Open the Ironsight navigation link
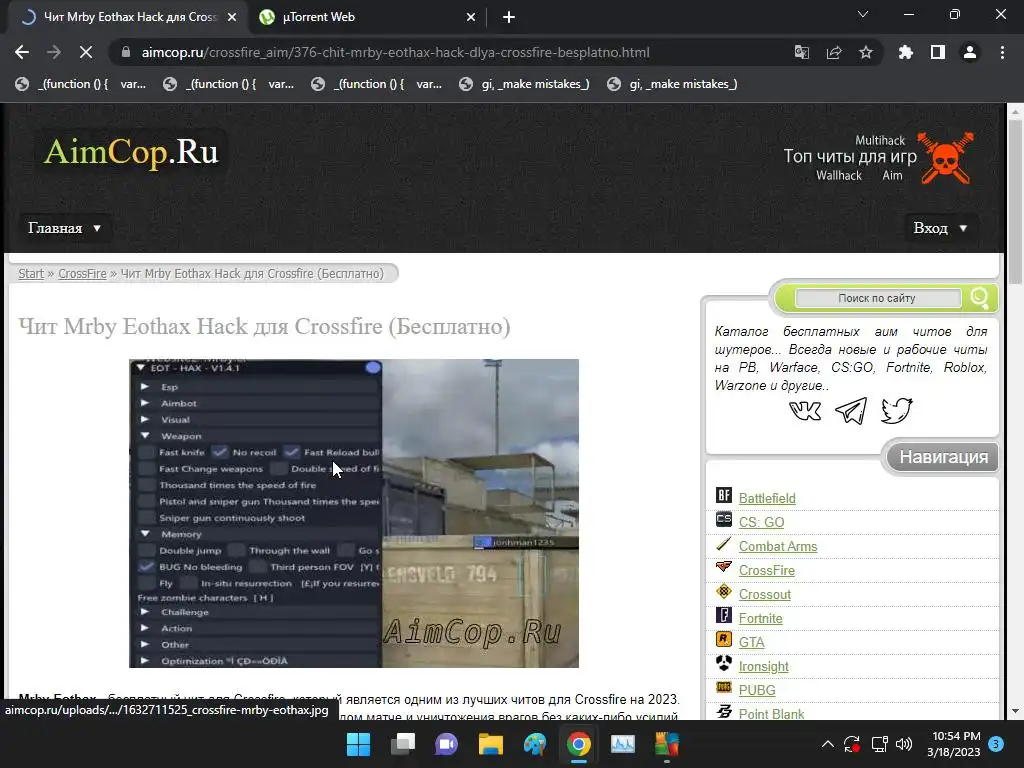Viewport: 1024px width, 768px height. click(763, 667)
